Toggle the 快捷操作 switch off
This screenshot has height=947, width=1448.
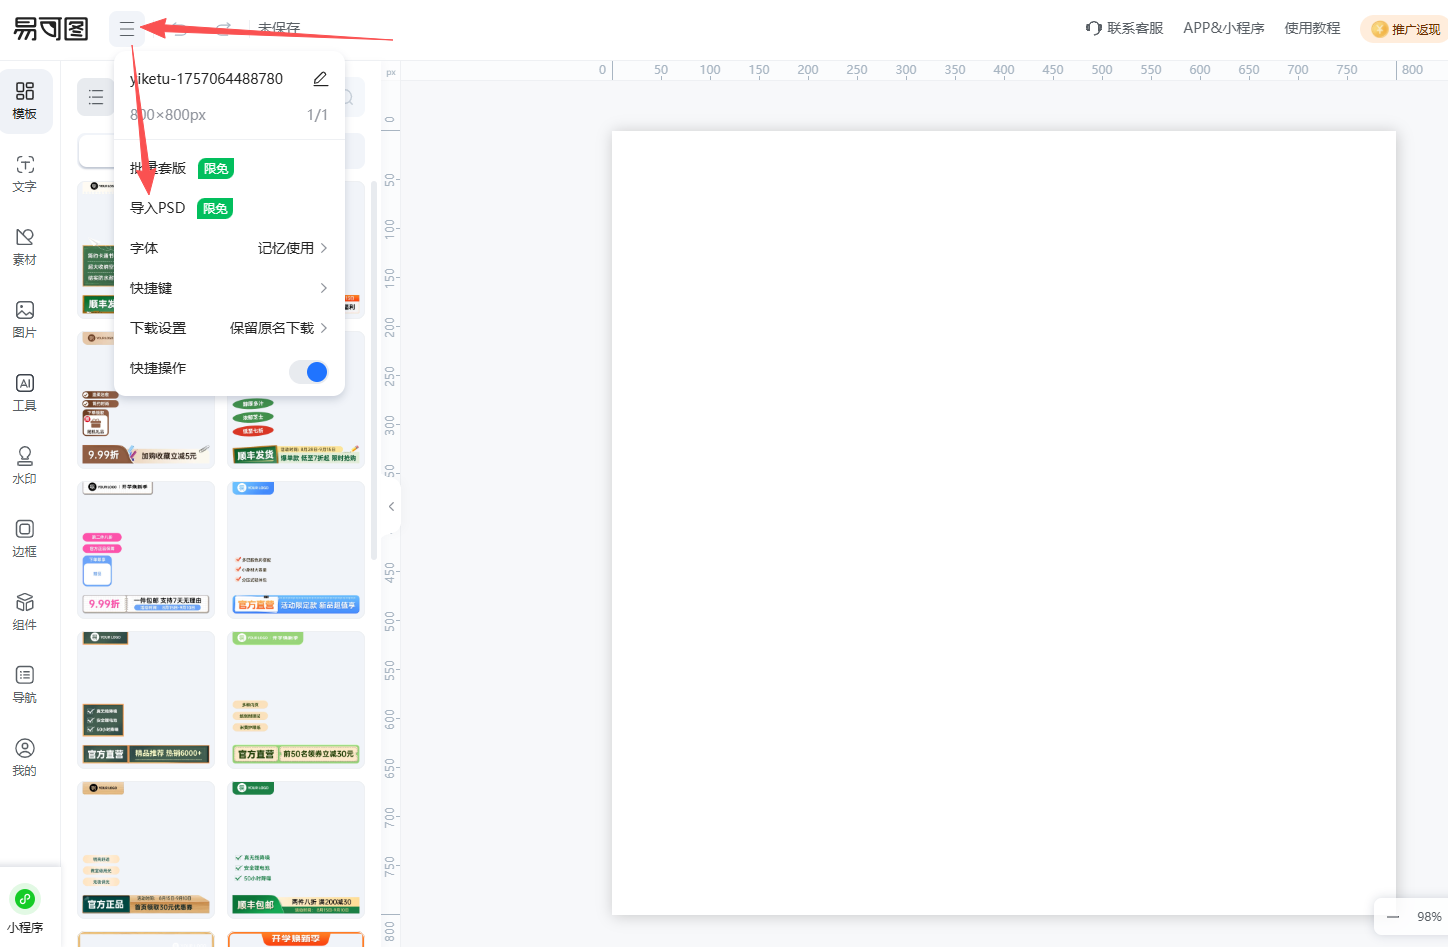coord(309,371)
